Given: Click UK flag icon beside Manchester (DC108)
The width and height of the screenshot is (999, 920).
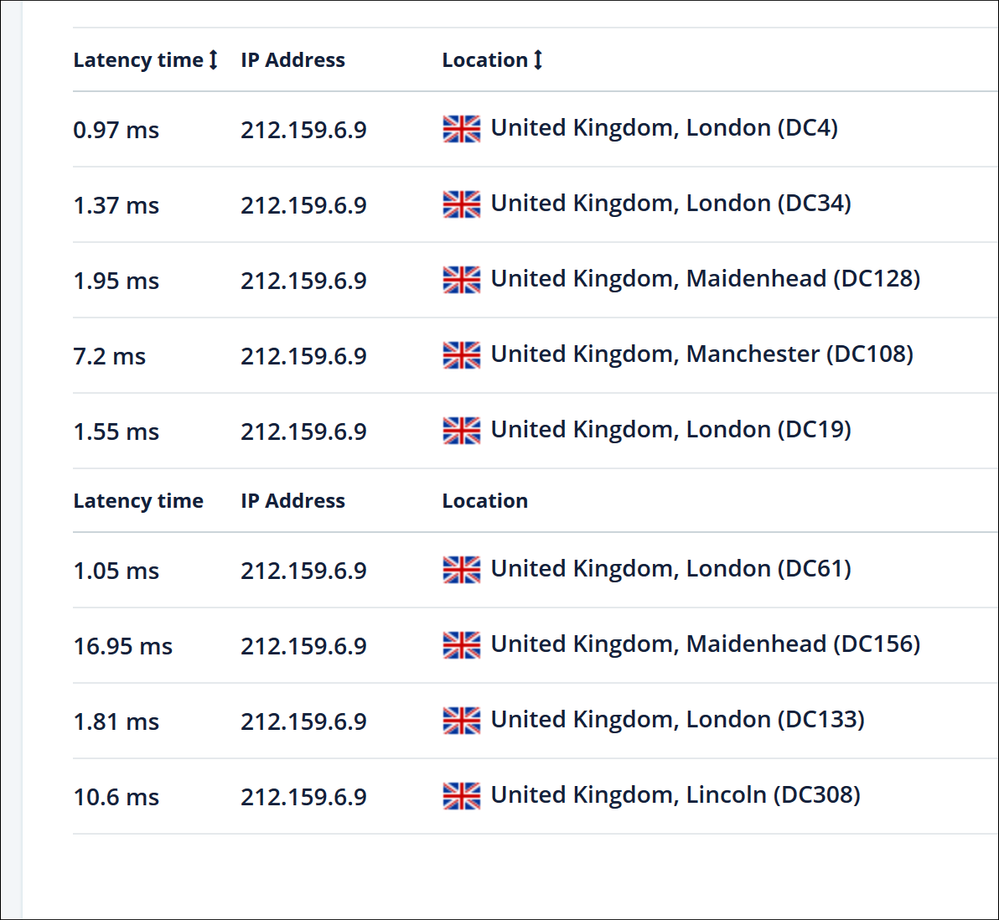Looking at the screenshot, I should (x=461, y=355).
